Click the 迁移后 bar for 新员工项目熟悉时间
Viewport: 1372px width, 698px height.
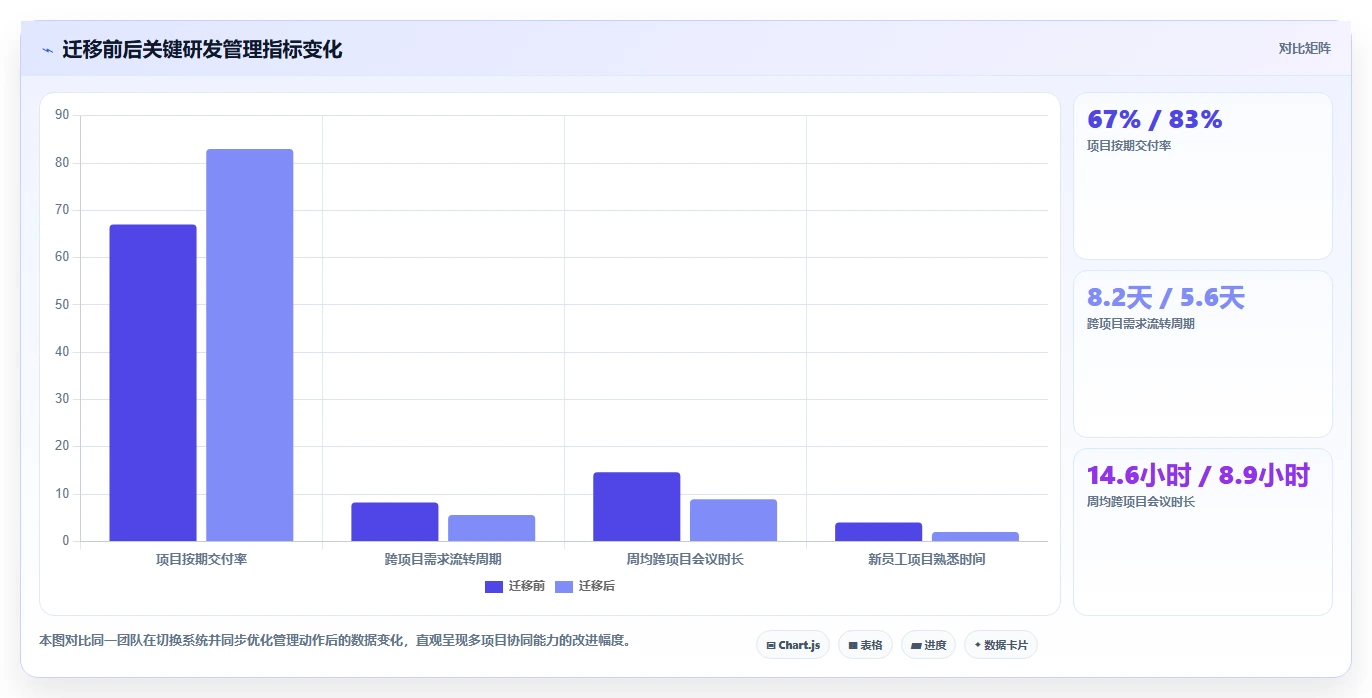pyautogui.click(x=976, y=536)
